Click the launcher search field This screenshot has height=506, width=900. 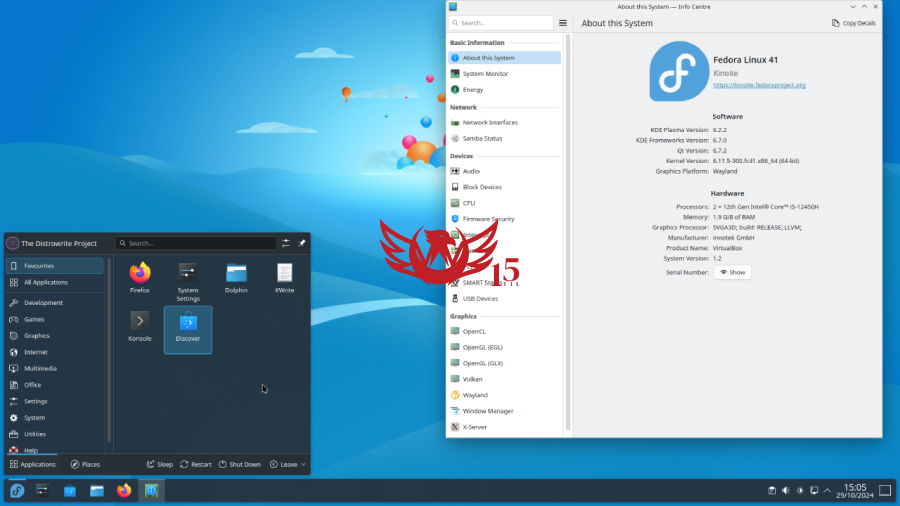click(196, 243)
